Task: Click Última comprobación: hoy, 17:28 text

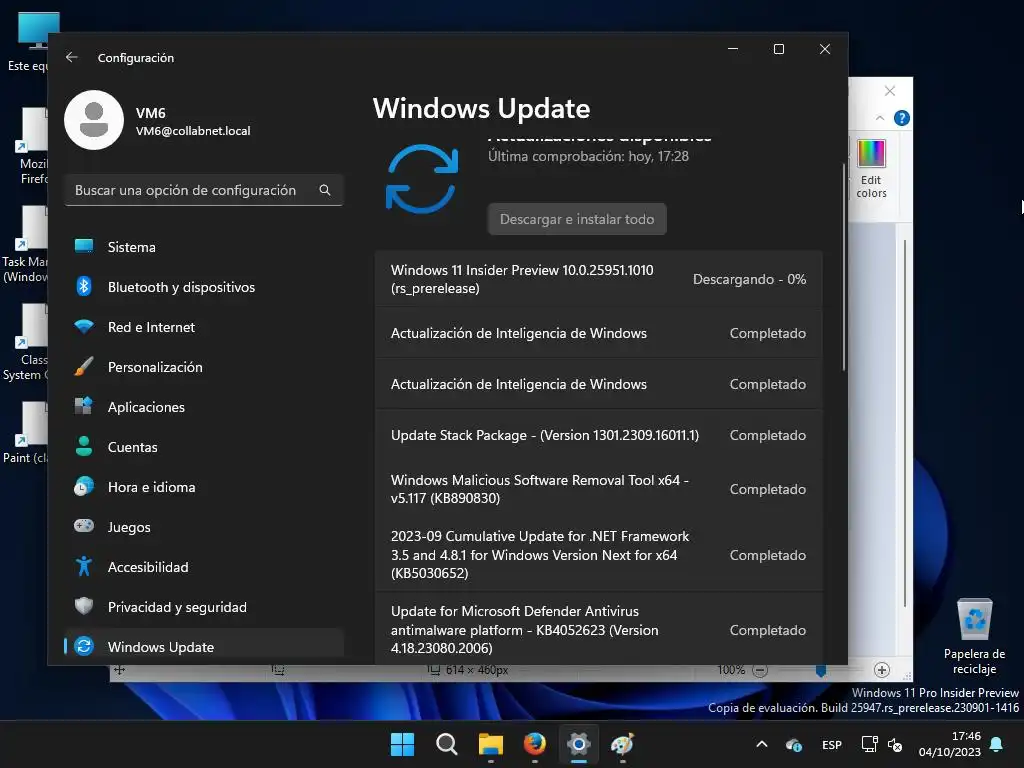Action: pos(588,156)
